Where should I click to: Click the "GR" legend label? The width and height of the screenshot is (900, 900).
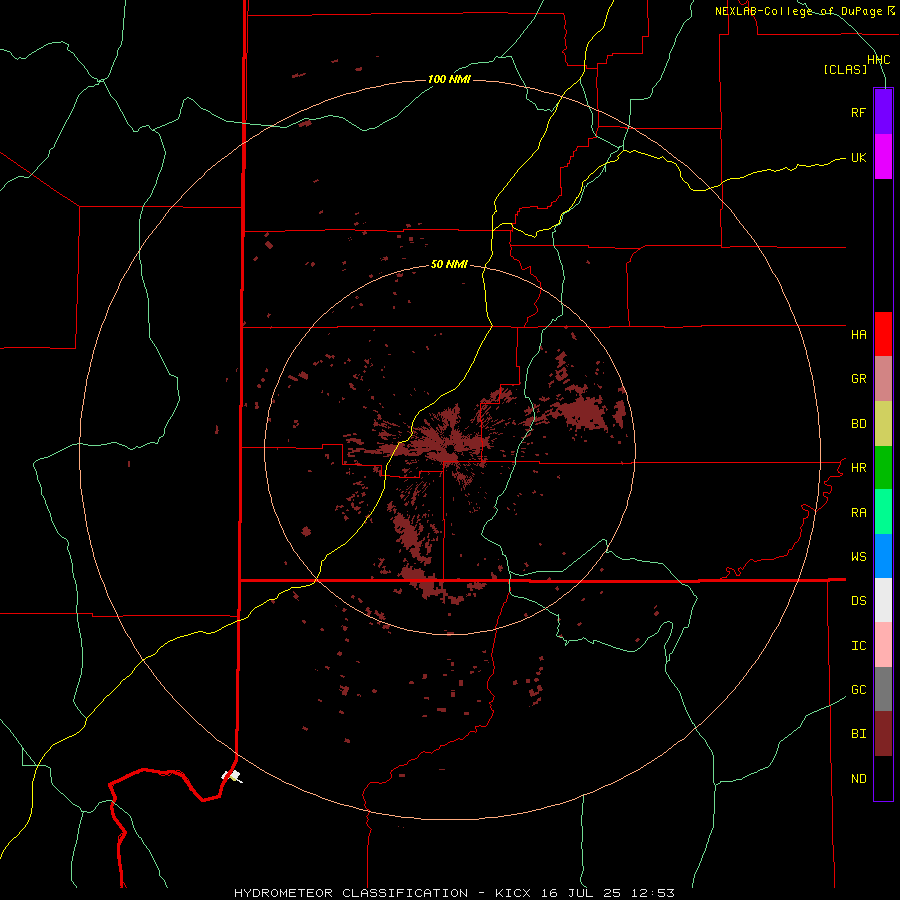click(858, 379)
